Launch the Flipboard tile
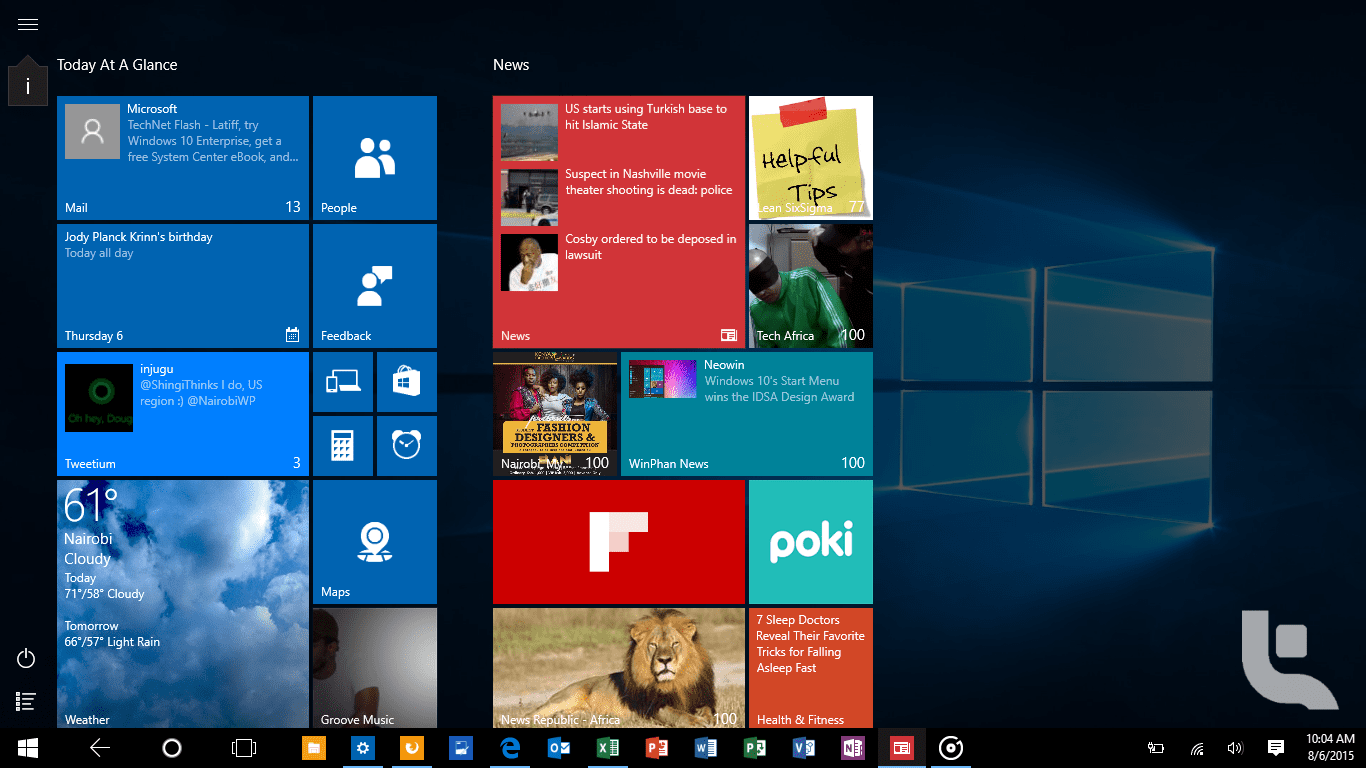This screenshot has width=1366, height=768. click(619, 542)
